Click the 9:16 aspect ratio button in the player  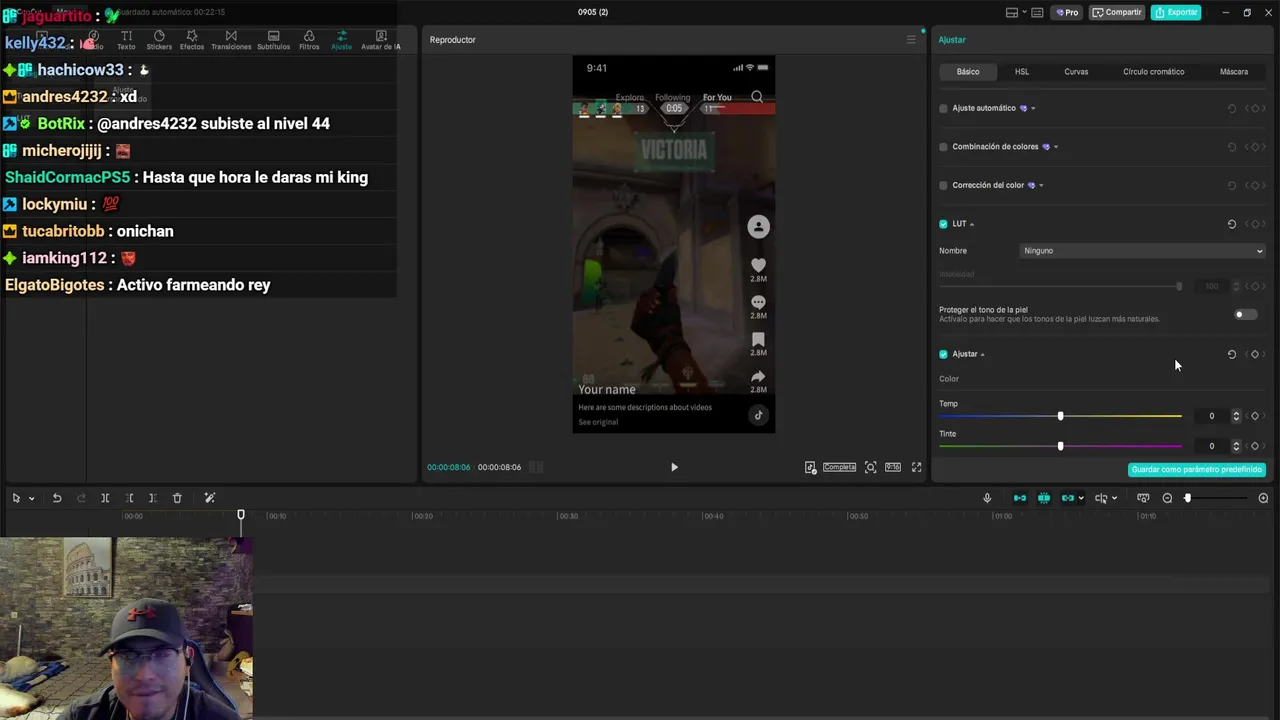click(893, 467)
